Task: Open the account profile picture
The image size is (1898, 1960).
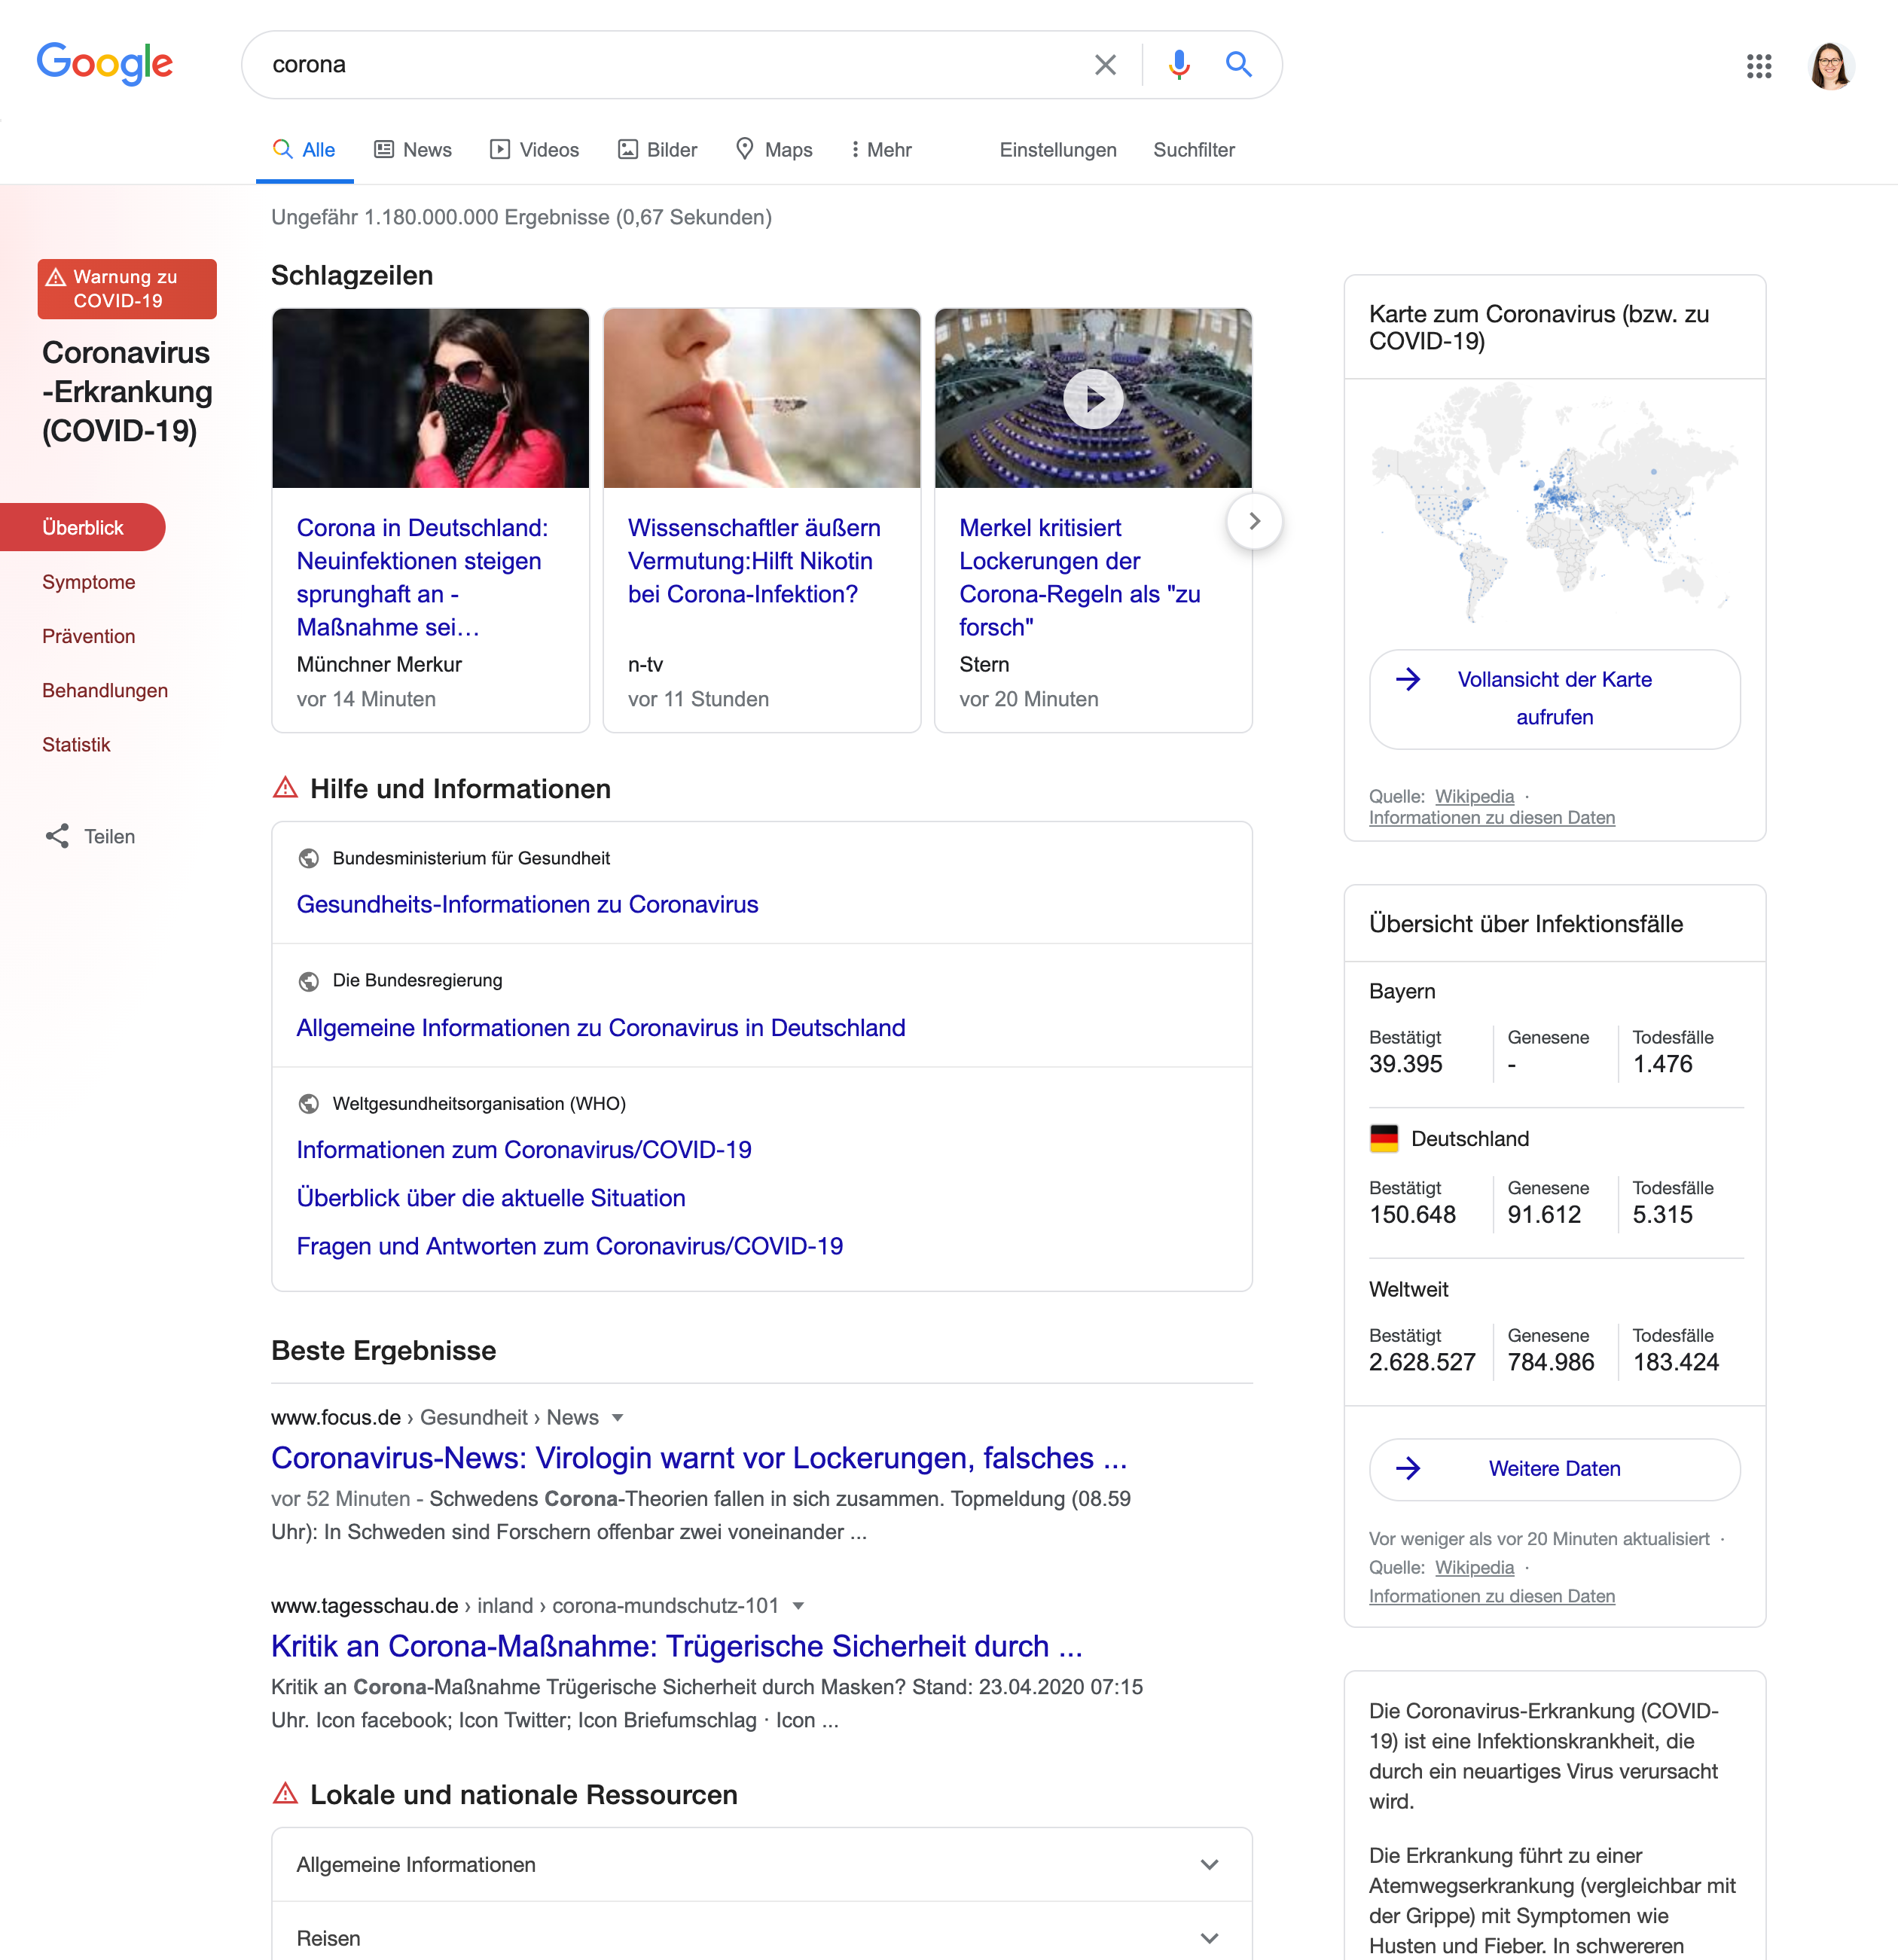Action: click(1832, 66)
